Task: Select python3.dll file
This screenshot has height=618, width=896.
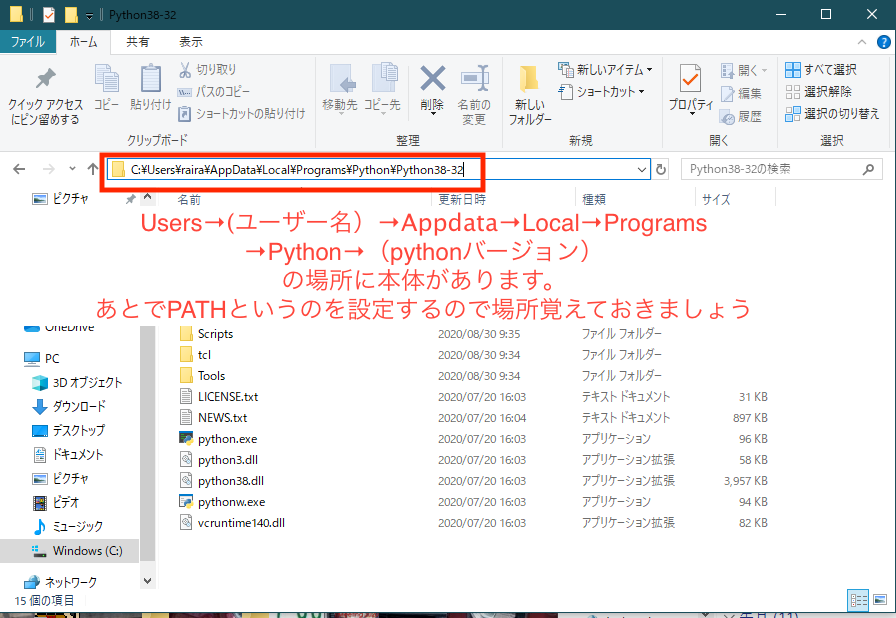Action: [219, 460]
